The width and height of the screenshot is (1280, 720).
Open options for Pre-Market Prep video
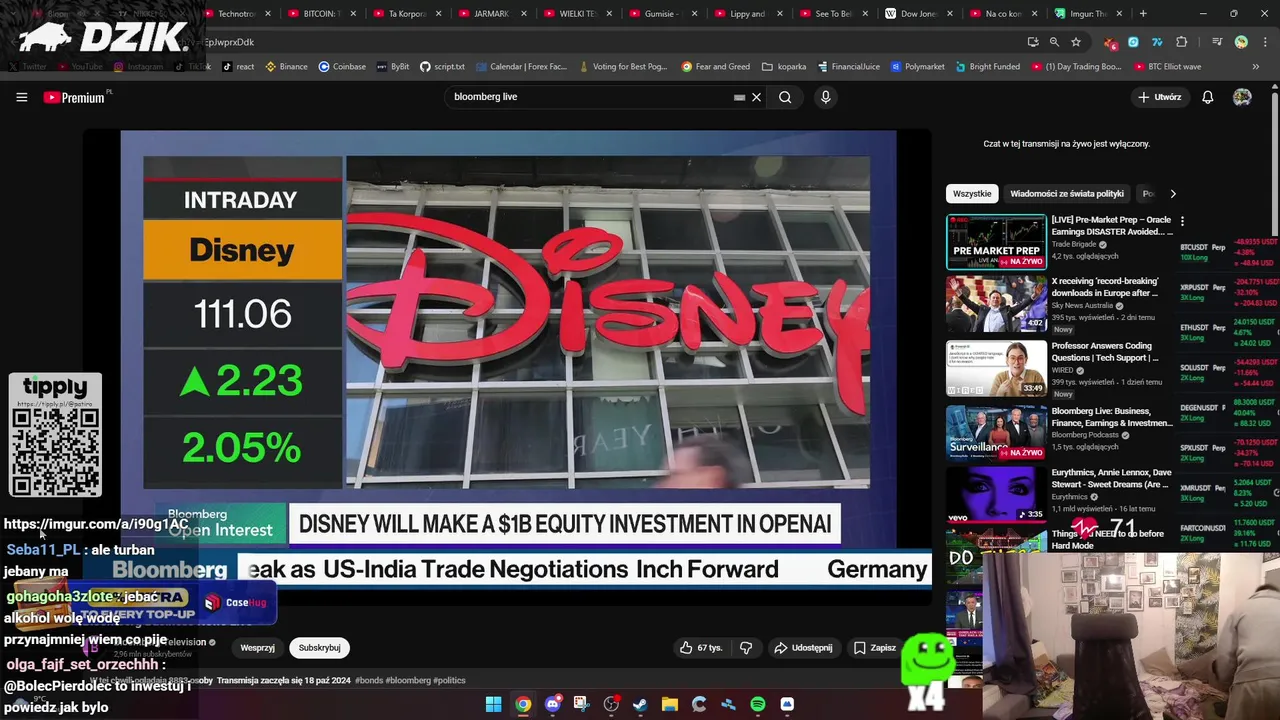tap(1182, 221)
